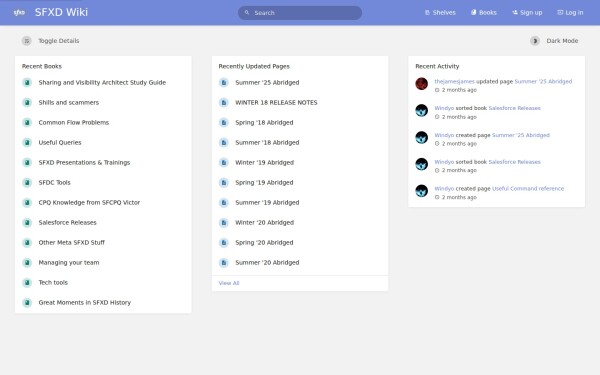Click Windyo avatar beside created Useful Command reference
The width and height of the screenshot is (600, 375).
click(x=422, y=191)
